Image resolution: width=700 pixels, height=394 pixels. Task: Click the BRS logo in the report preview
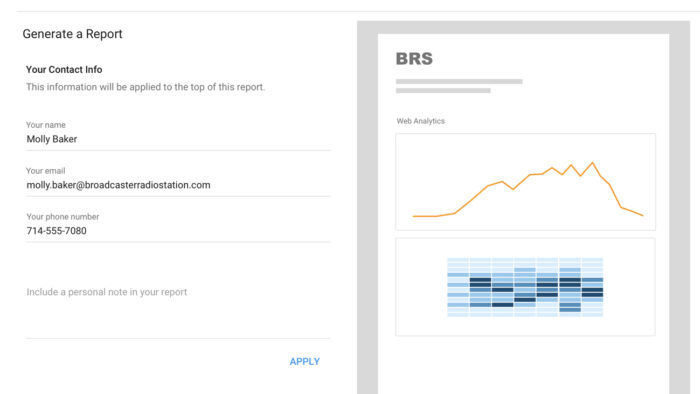(x=414, y=58)
